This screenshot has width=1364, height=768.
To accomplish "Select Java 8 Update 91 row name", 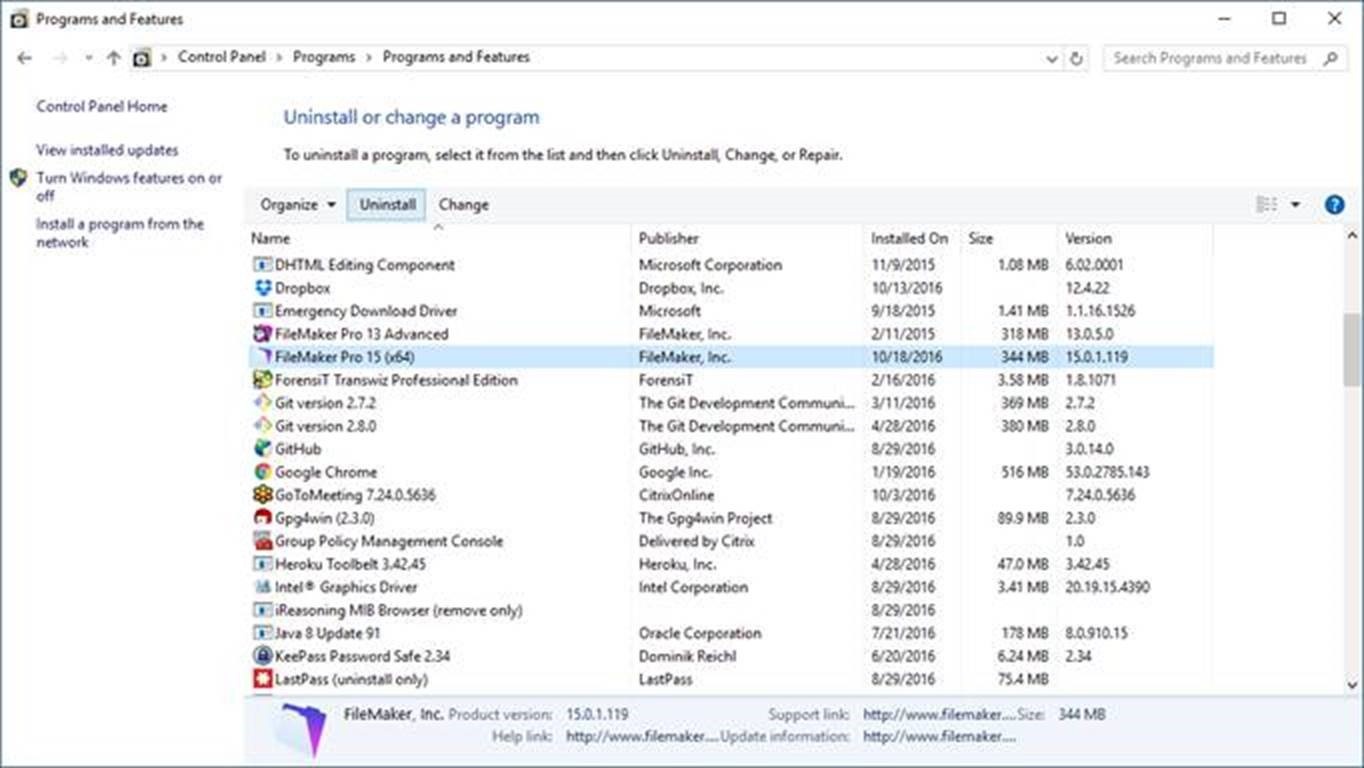I will point(328,633).
